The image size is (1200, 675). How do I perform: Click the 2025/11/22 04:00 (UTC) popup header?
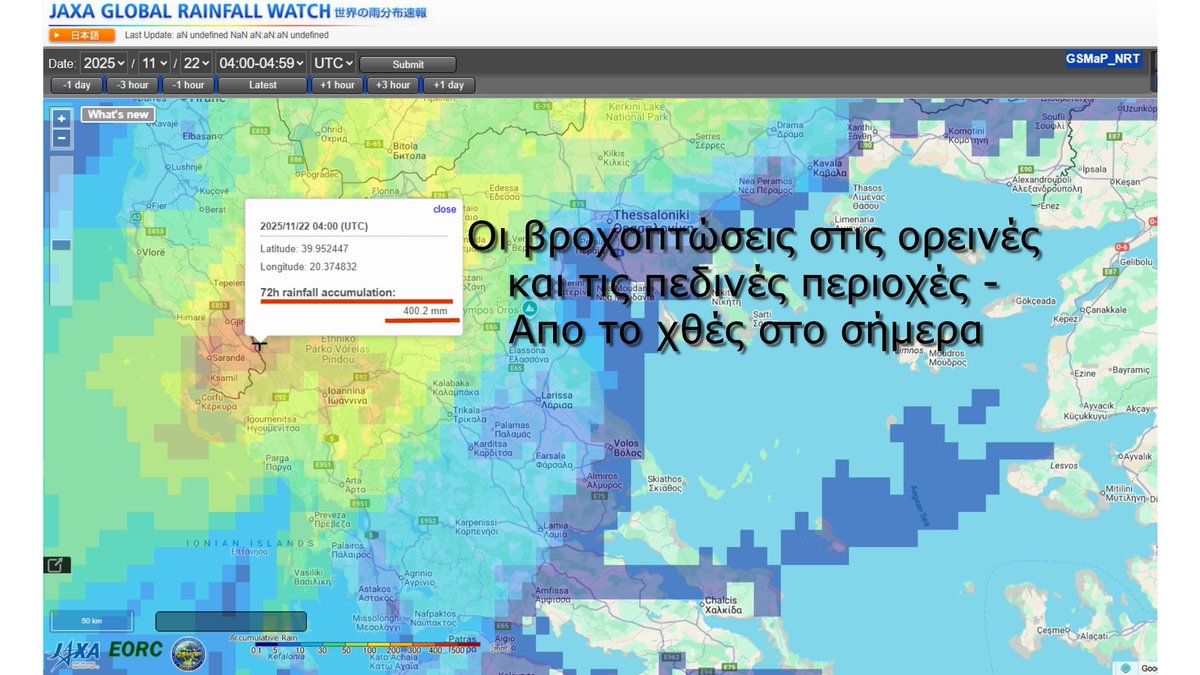[x=314, y=226]
